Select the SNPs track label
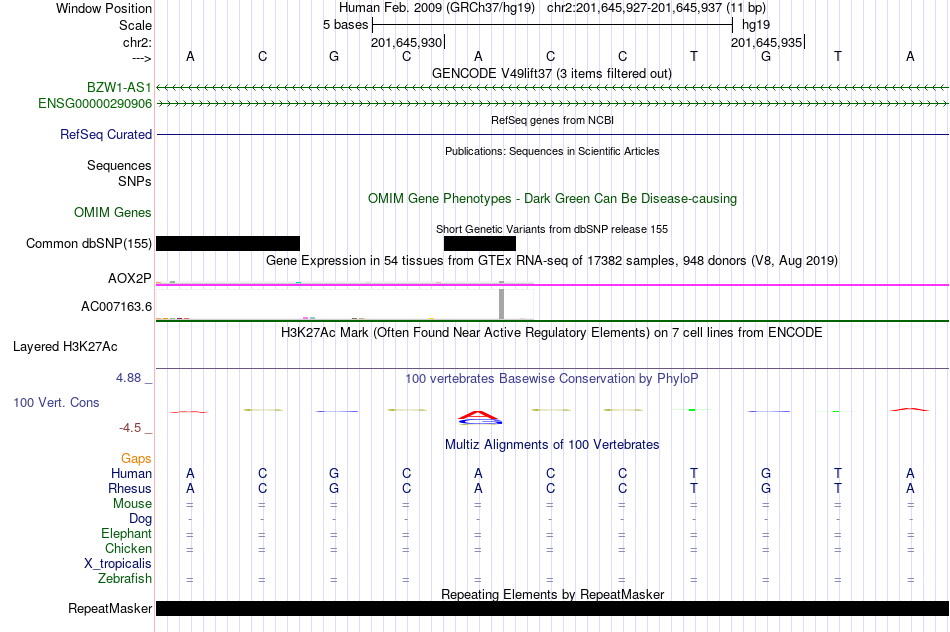This screenshot has height=632, width=950. (x=135, y=181)
